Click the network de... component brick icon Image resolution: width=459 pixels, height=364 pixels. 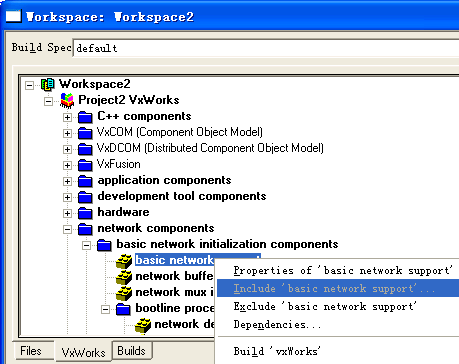point(143,326)
